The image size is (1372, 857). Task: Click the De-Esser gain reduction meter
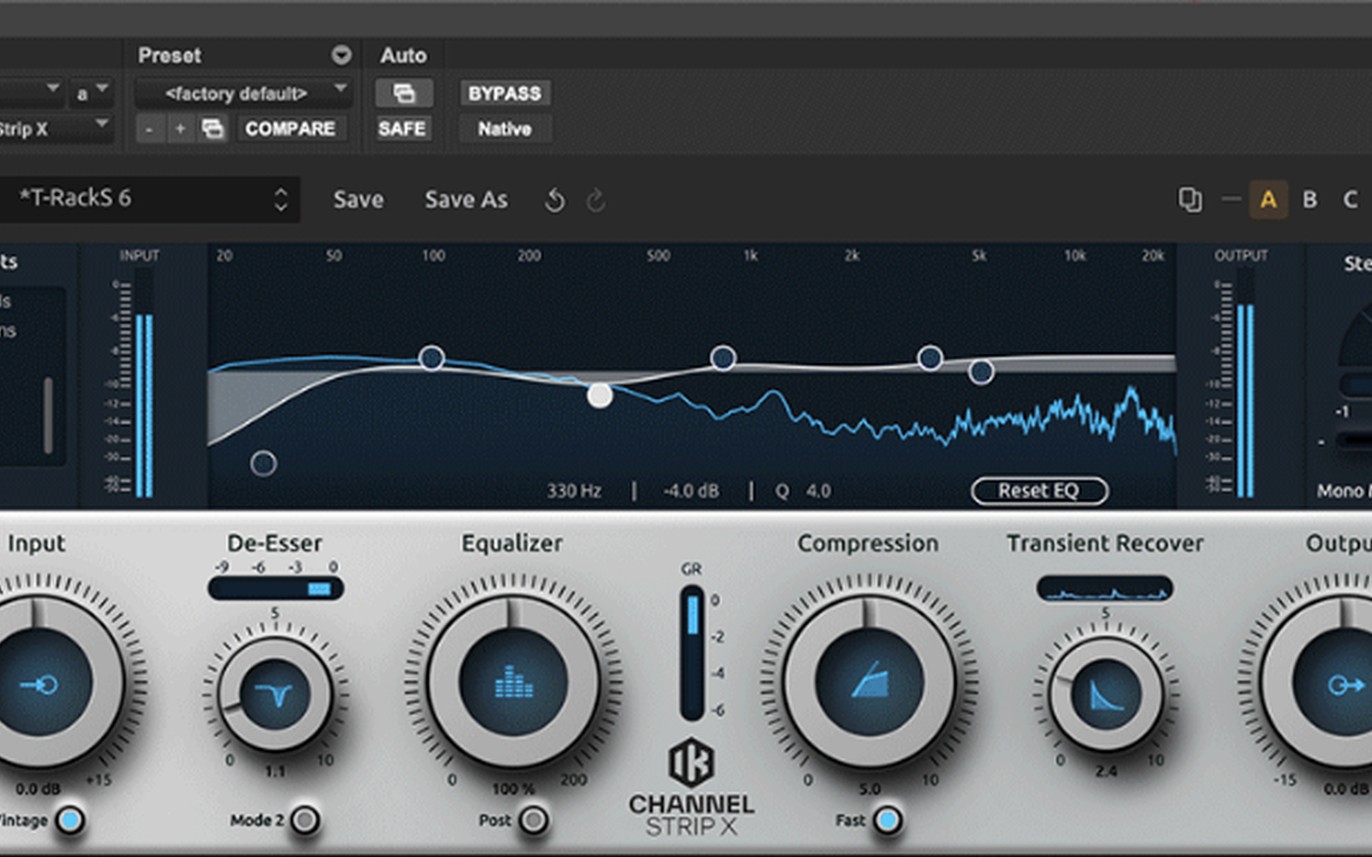pyautogui.click(x=275, y=588)
